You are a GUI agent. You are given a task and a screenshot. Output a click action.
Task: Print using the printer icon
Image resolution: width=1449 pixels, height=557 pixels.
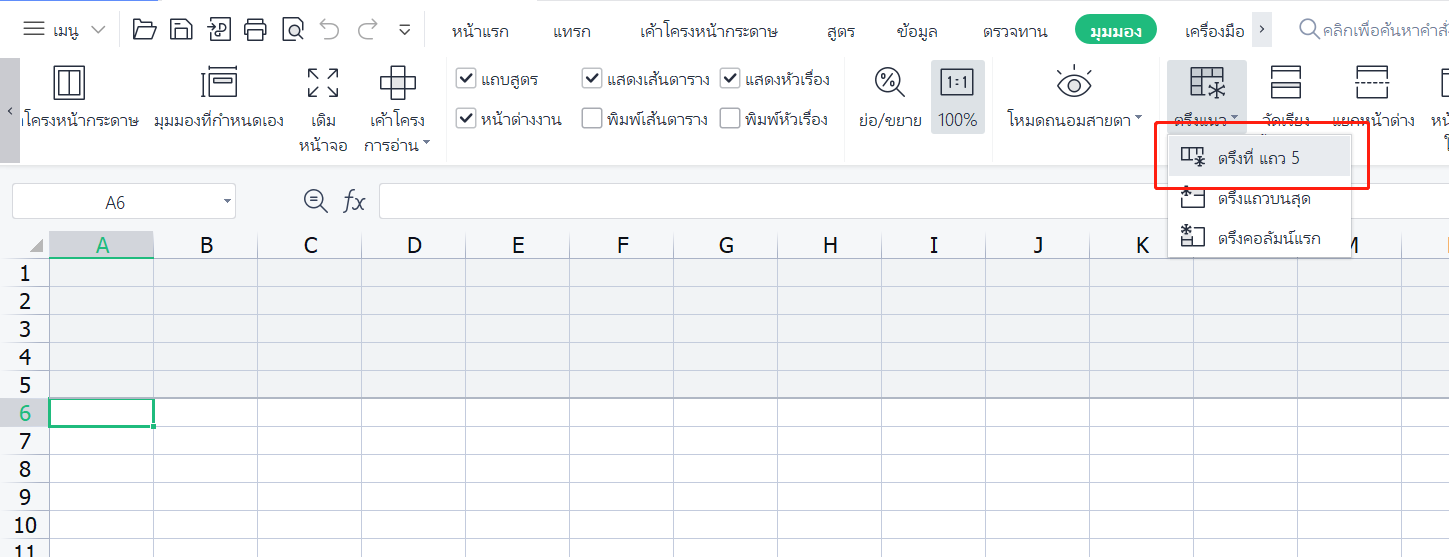(x=255, y=29)
